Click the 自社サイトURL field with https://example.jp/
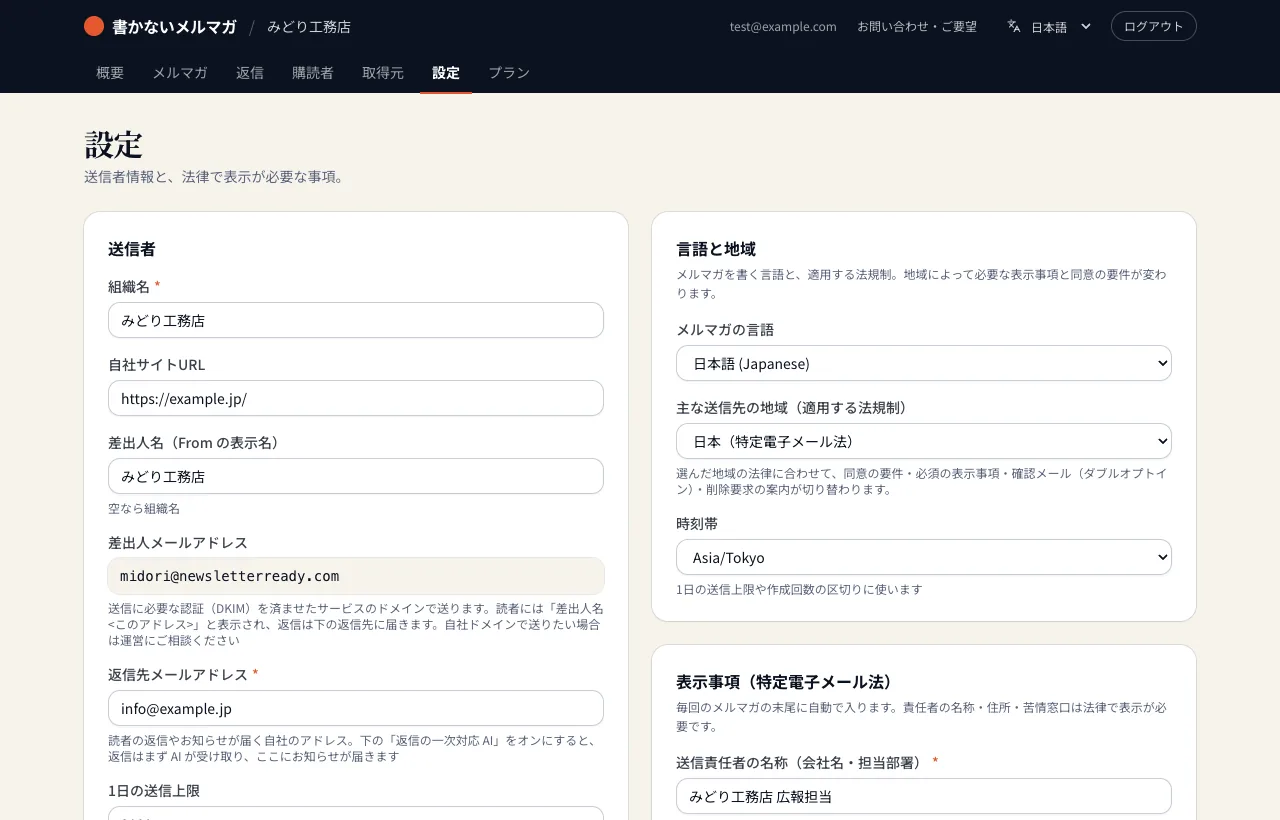The width and height of the screenshot is (1280, 820). (x=356, y=398)
